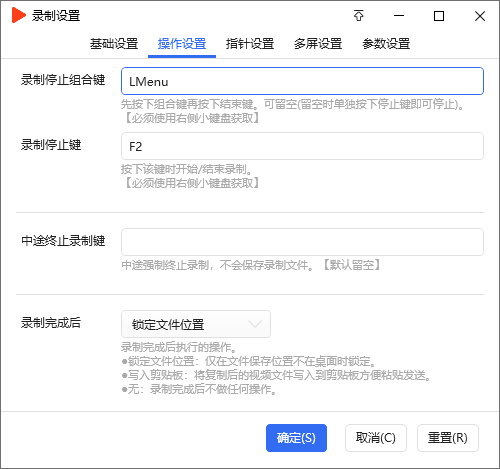Select the 操作设置 tab
Image resolution: width=500 pixels, height=469 pixels.
click(x=182, y=44)
